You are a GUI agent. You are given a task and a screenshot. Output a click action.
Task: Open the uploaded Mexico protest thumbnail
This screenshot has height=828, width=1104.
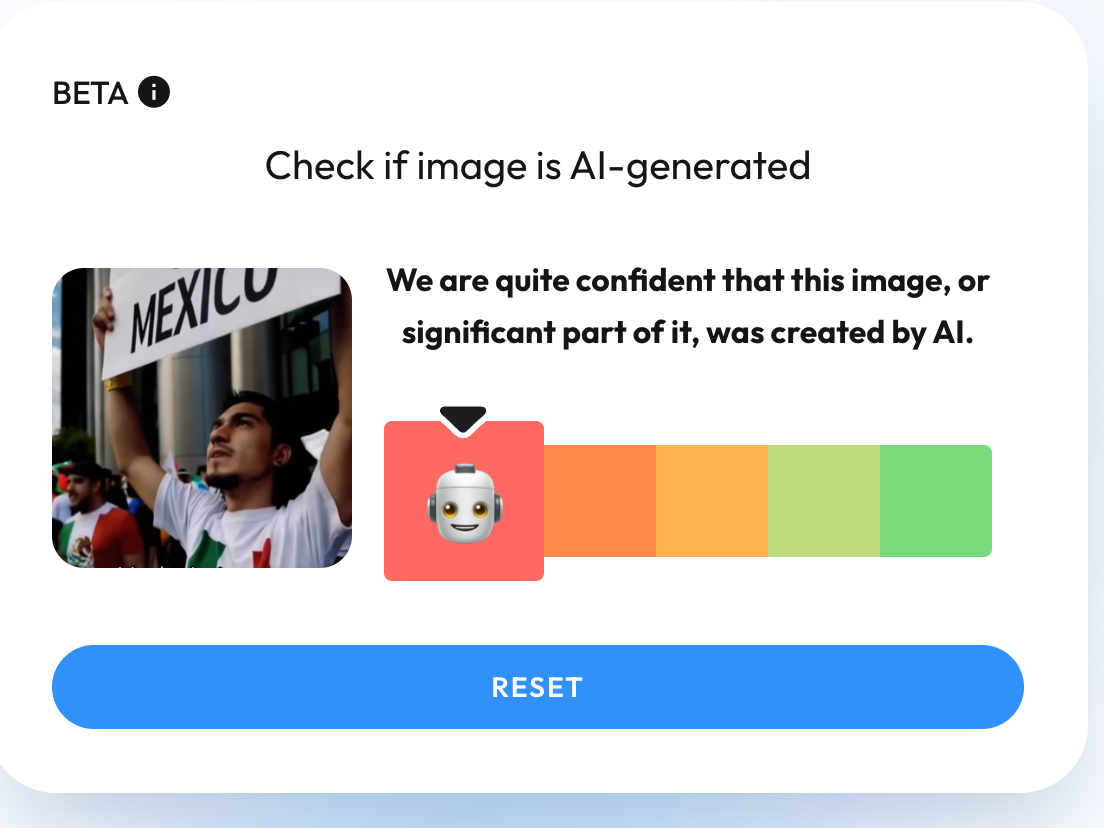click(202, 418)
